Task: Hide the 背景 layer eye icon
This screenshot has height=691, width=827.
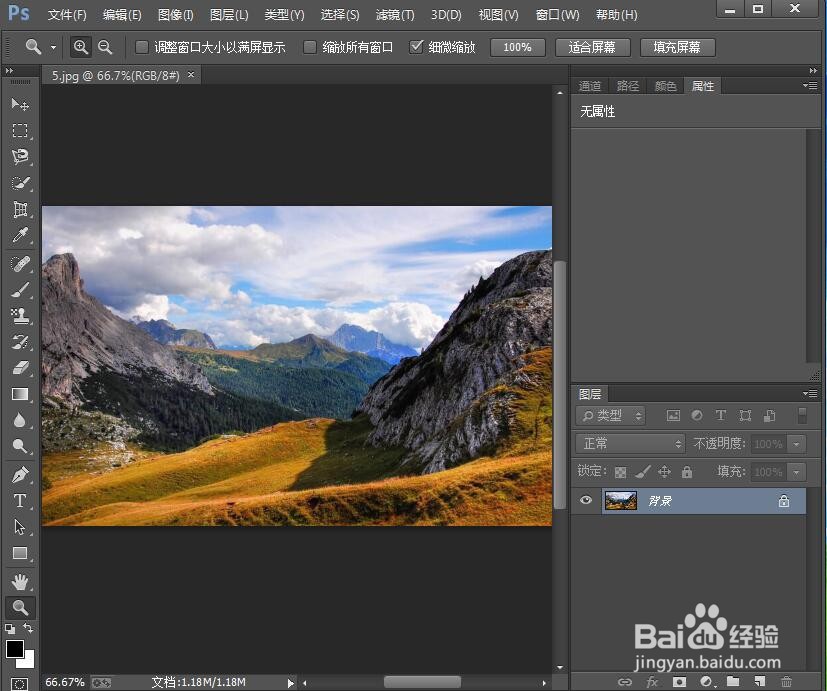Action: click(585, 500)
